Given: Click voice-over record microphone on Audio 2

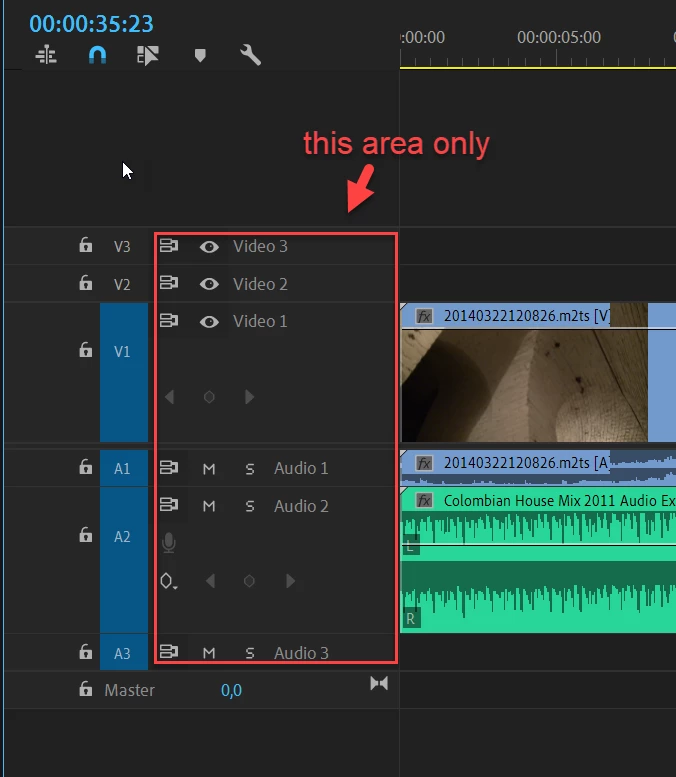Looking at the screenshot, I should click(x=169, y=543).
